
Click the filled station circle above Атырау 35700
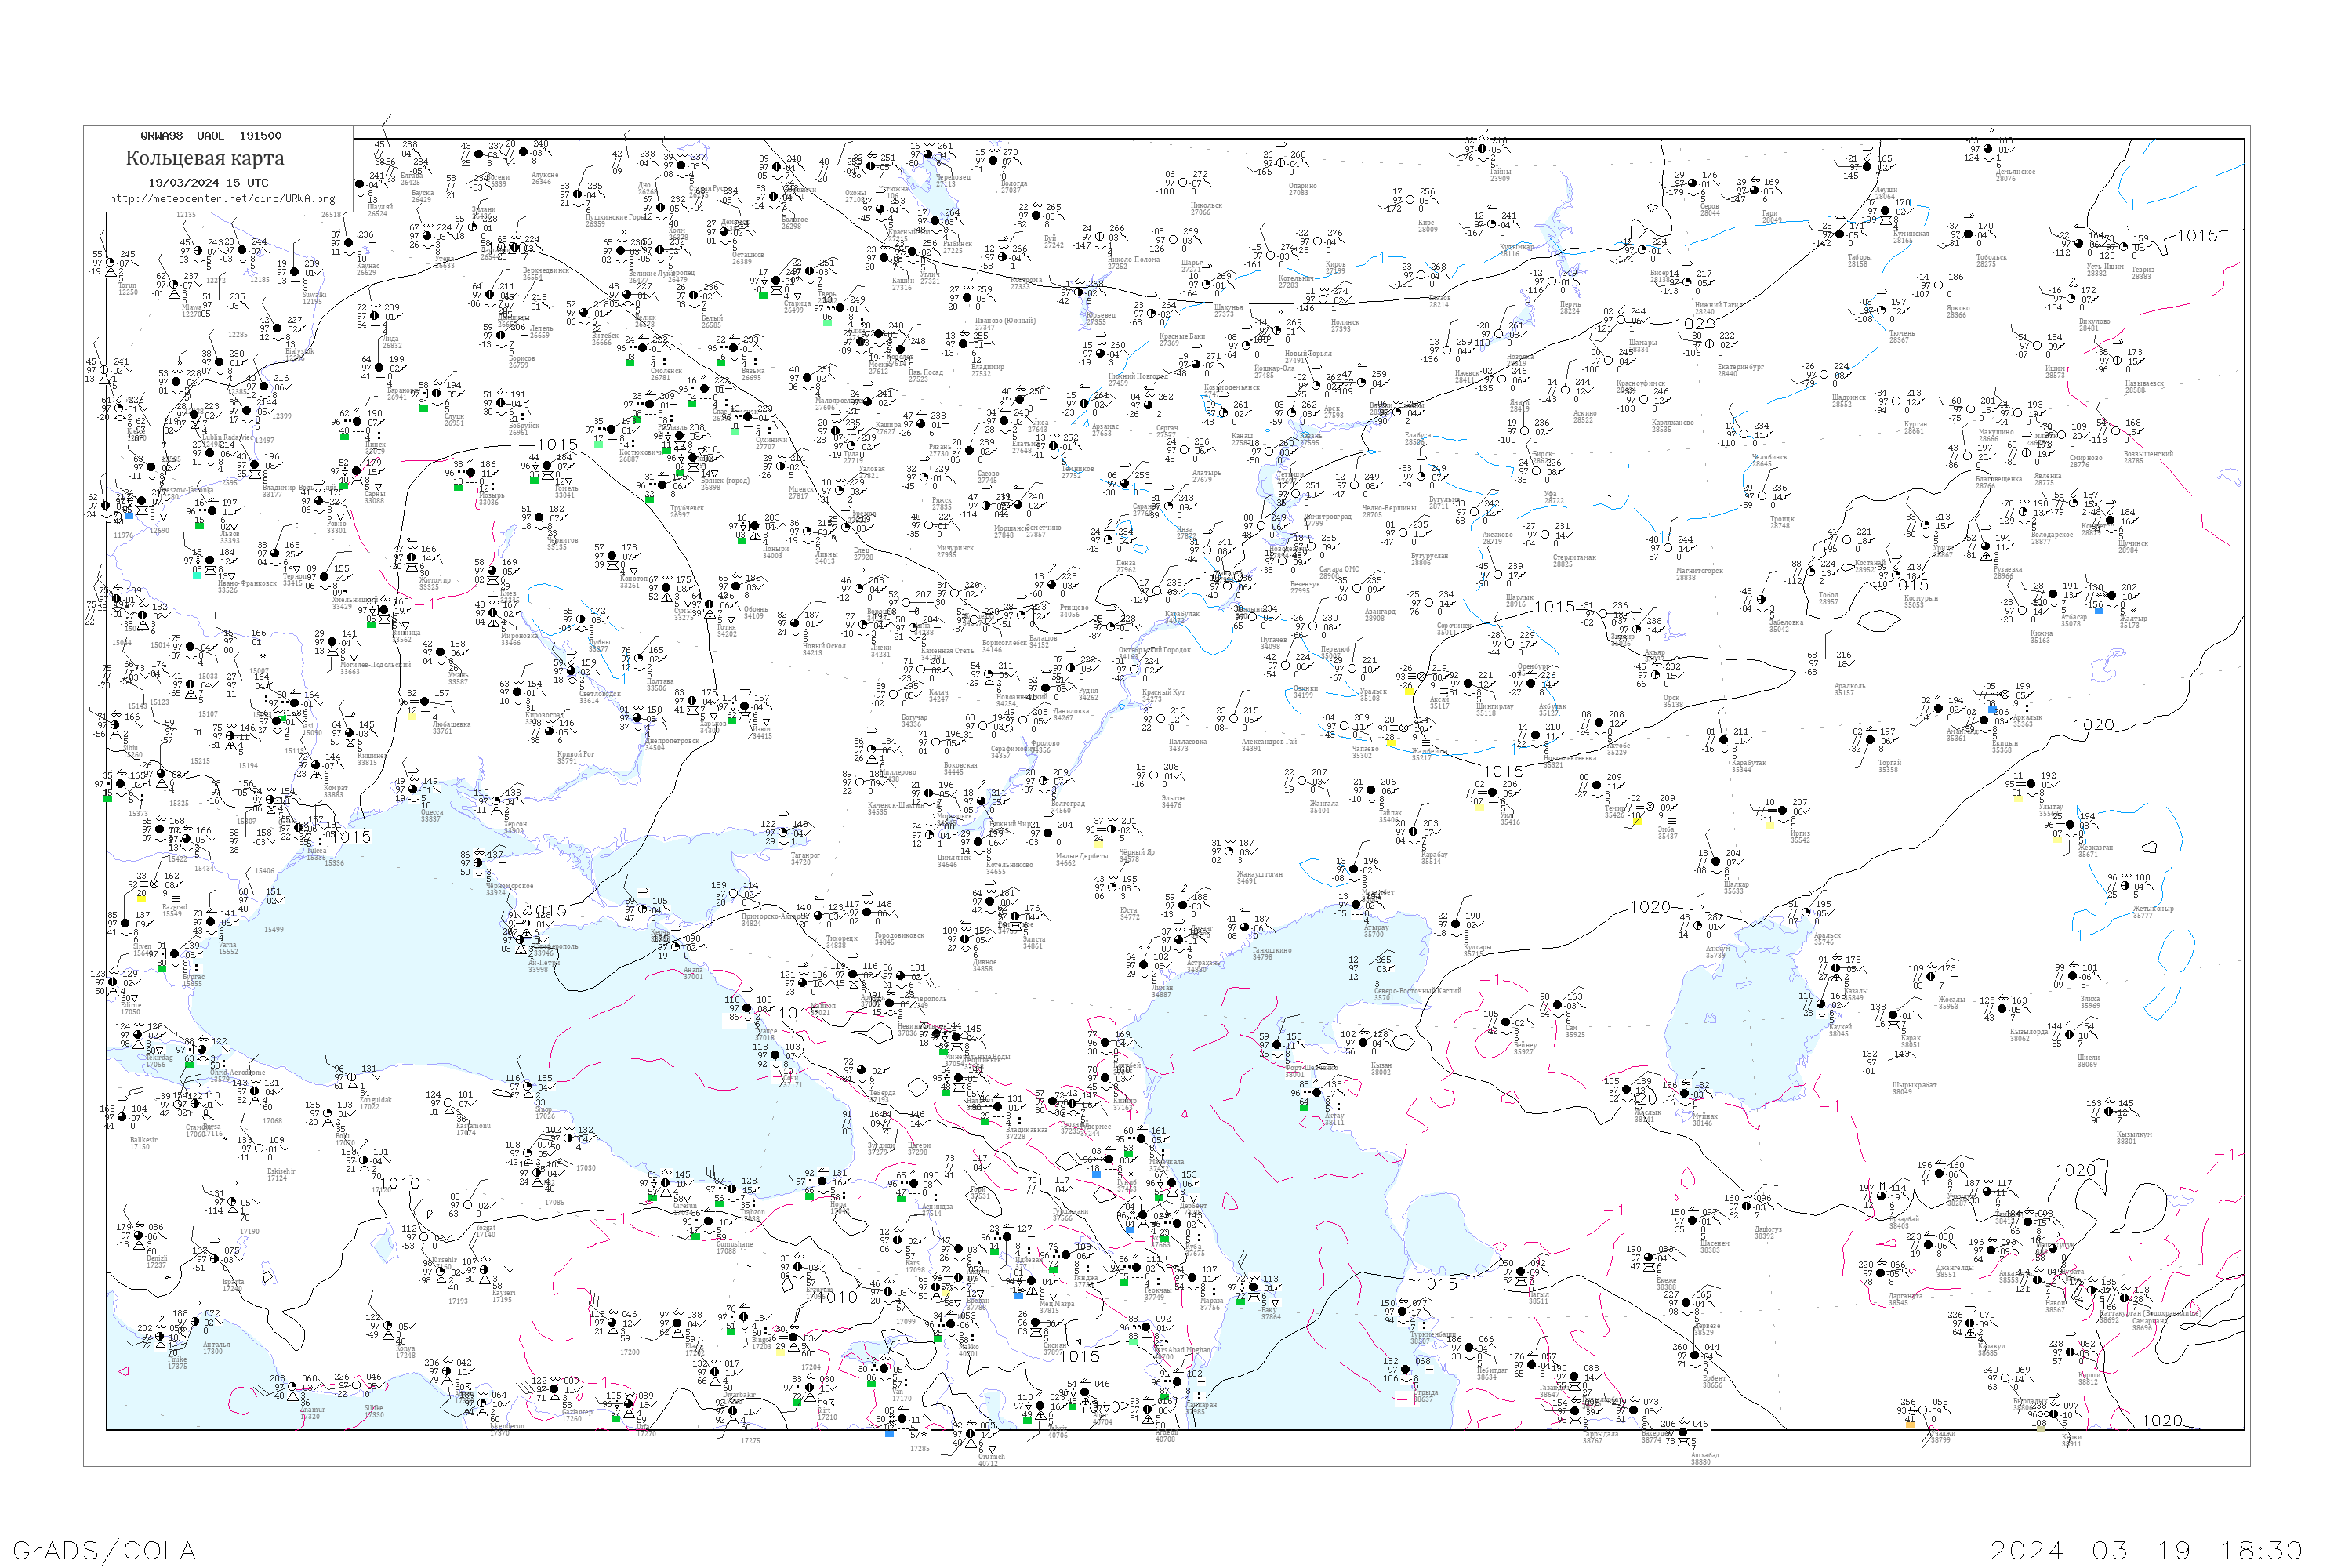1356,903
